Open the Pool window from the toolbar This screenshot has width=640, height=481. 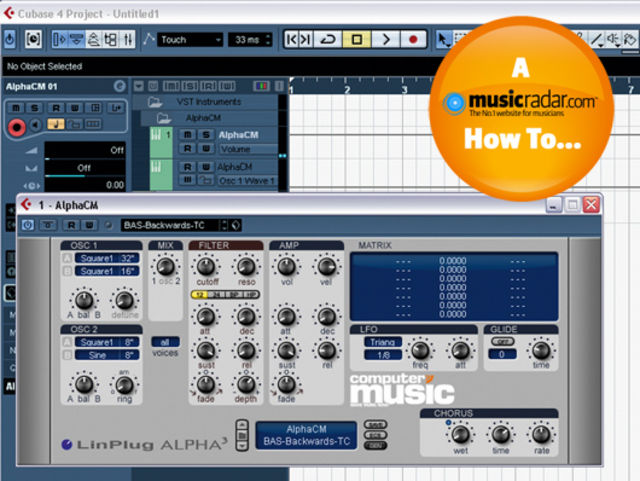click(x=111, y=40)
